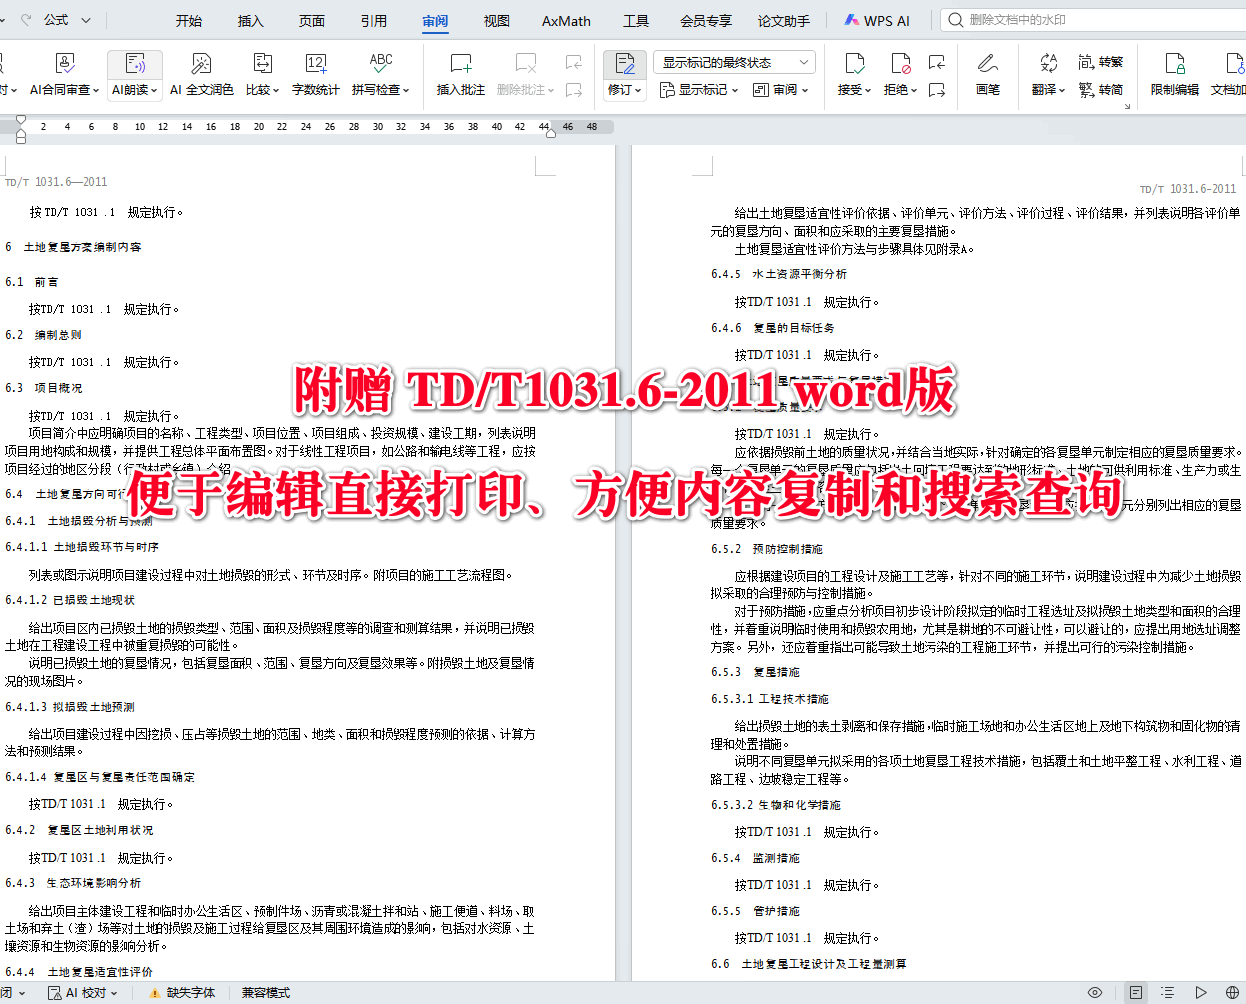Convert text with 转简 button

point(1101,90)
